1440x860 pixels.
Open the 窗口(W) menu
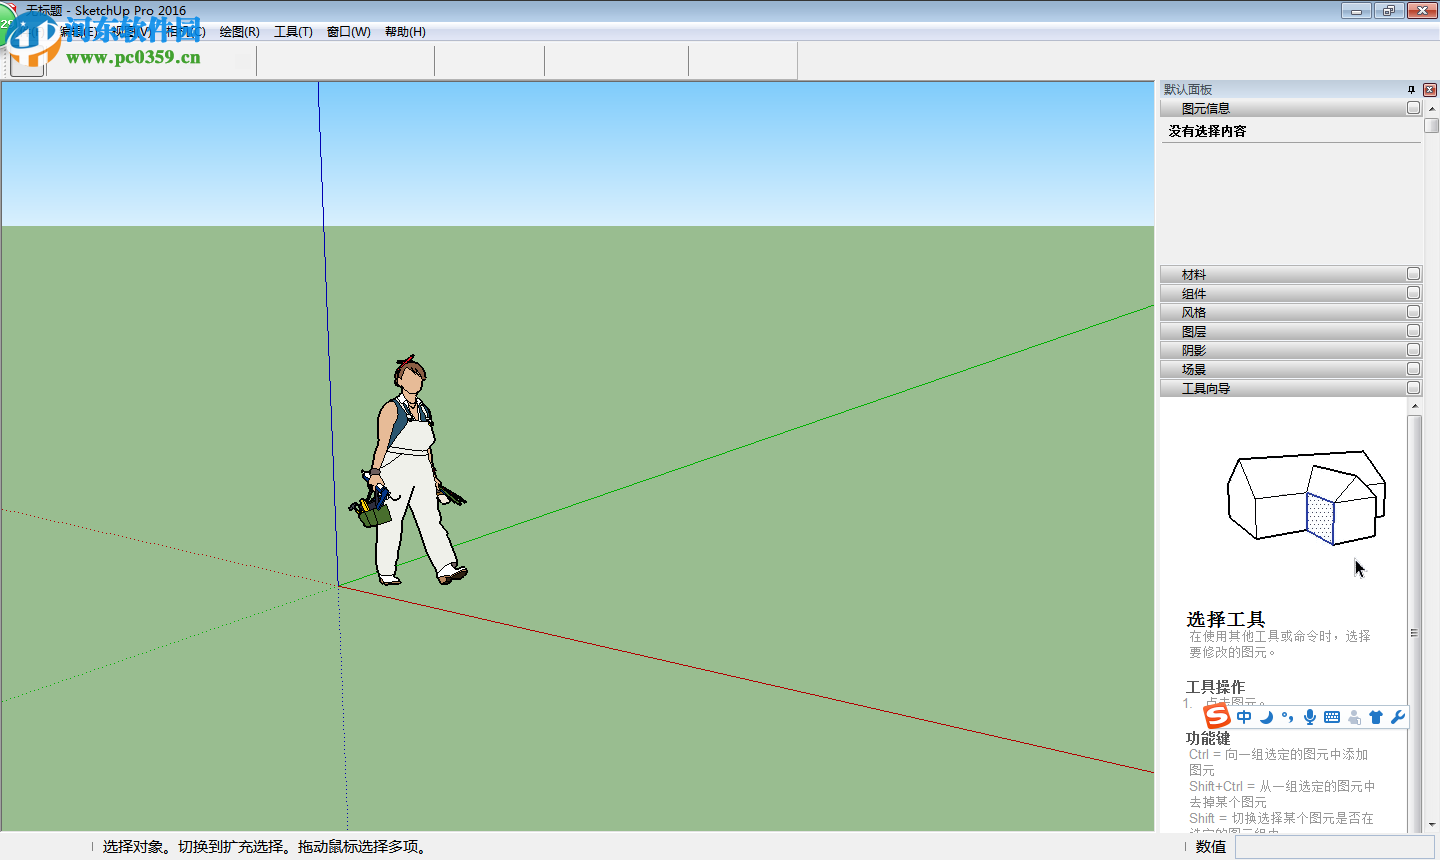347,31
